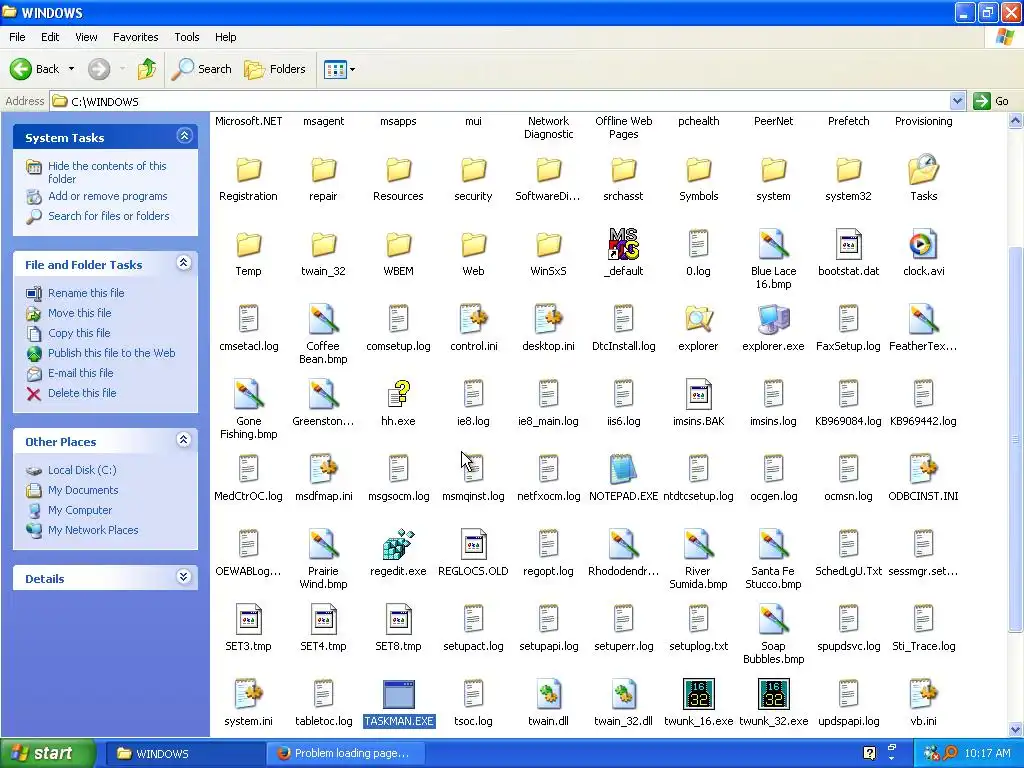The width and height of the screenshot is (1024, 768).
Task: Select the Gone Fishing.bmp image icon
Action: click(248, 394)
